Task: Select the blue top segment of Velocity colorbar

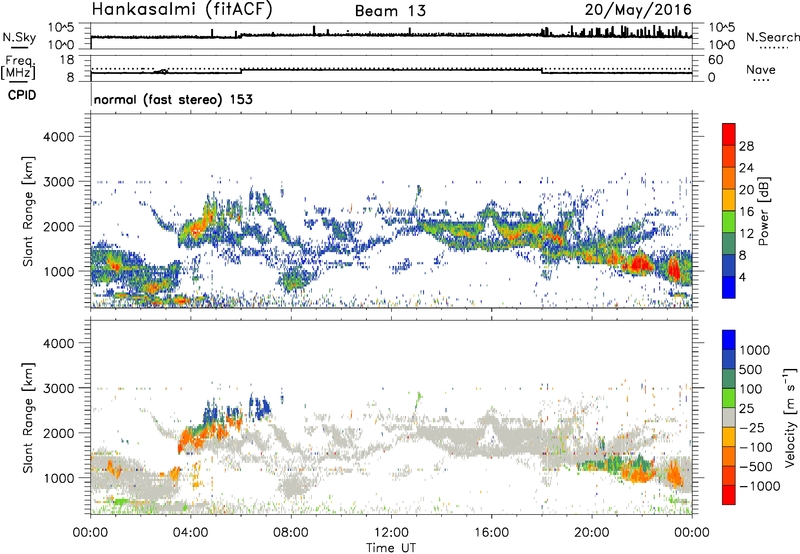Action: (729, 340)
